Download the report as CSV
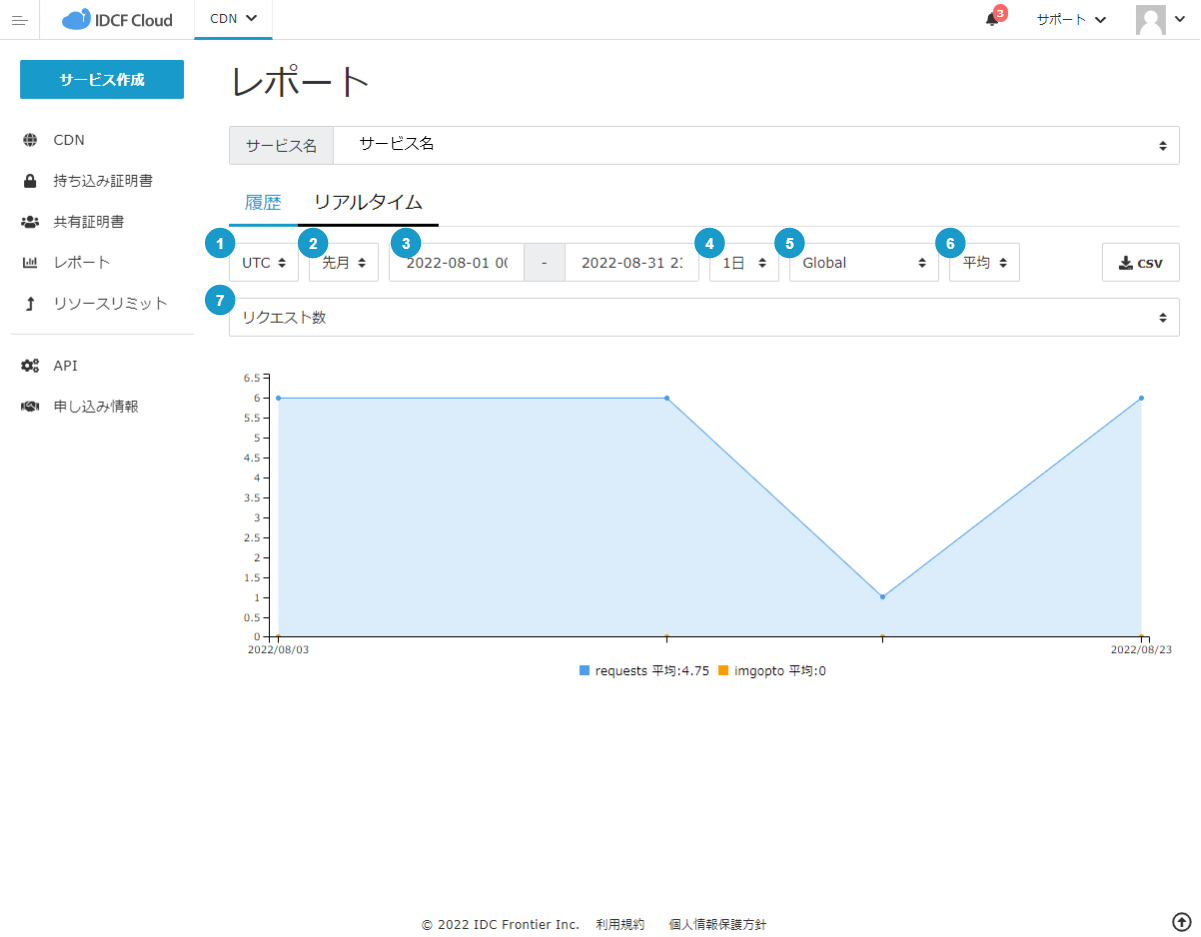The width and height of the screenshot is (1201, 937). [1140, 263]
